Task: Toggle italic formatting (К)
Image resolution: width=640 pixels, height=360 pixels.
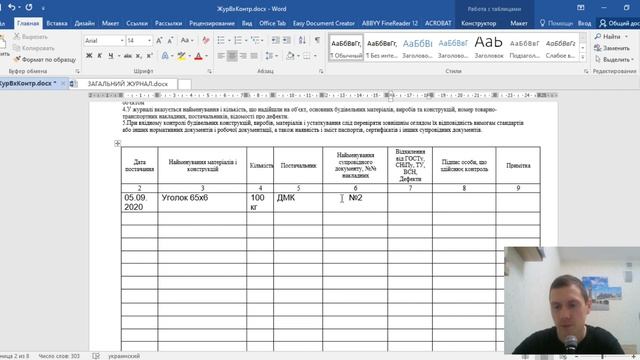Action: pos(100,56)
